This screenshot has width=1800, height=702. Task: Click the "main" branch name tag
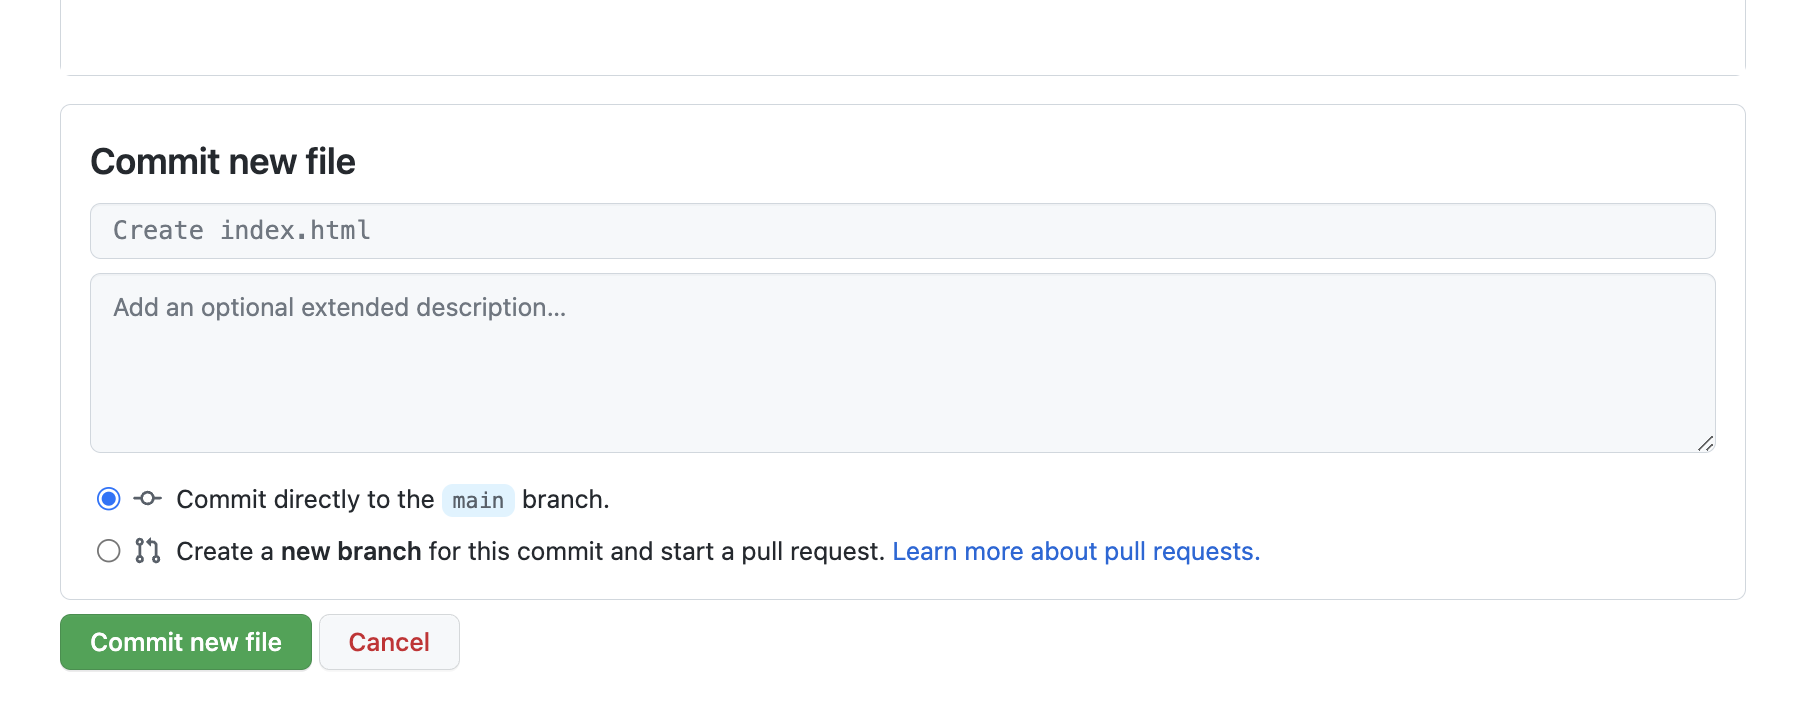478,500
